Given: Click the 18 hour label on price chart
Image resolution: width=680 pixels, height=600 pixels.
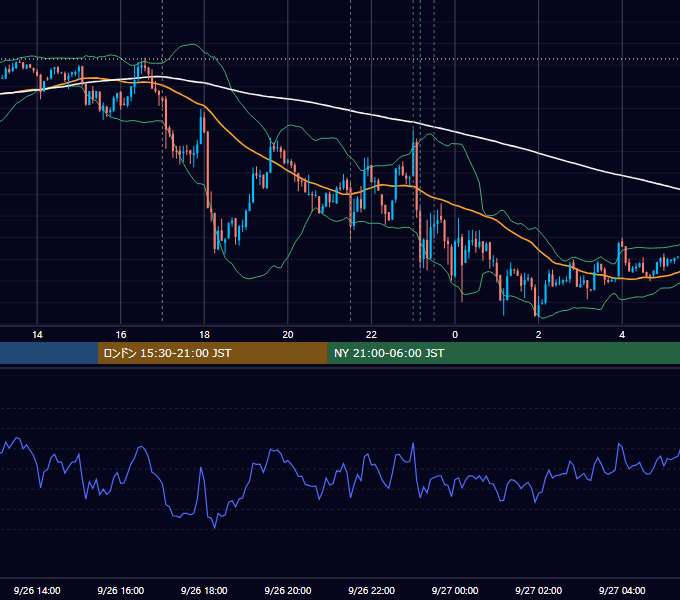Looking at the screenshot, I should (204, 335).
